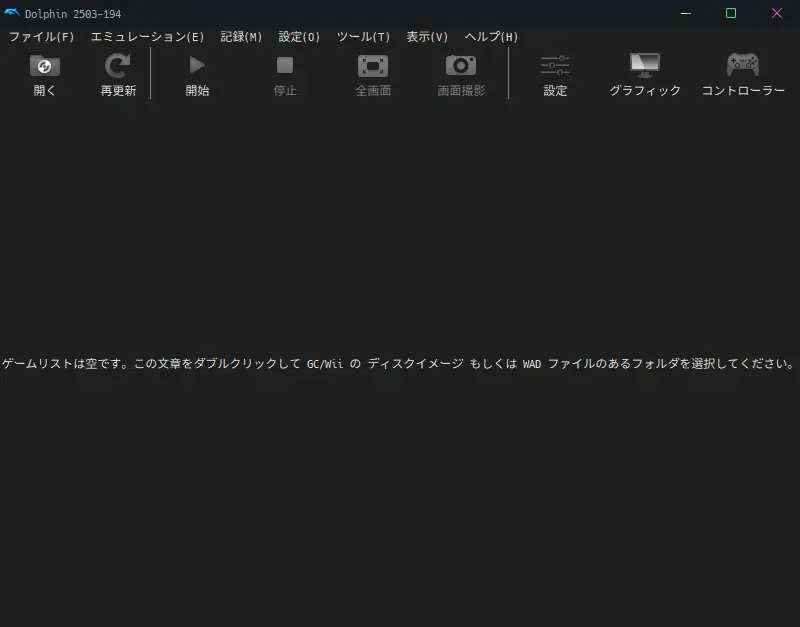
Task: Open the ヘルプ(H) menu
Action: 491,37
